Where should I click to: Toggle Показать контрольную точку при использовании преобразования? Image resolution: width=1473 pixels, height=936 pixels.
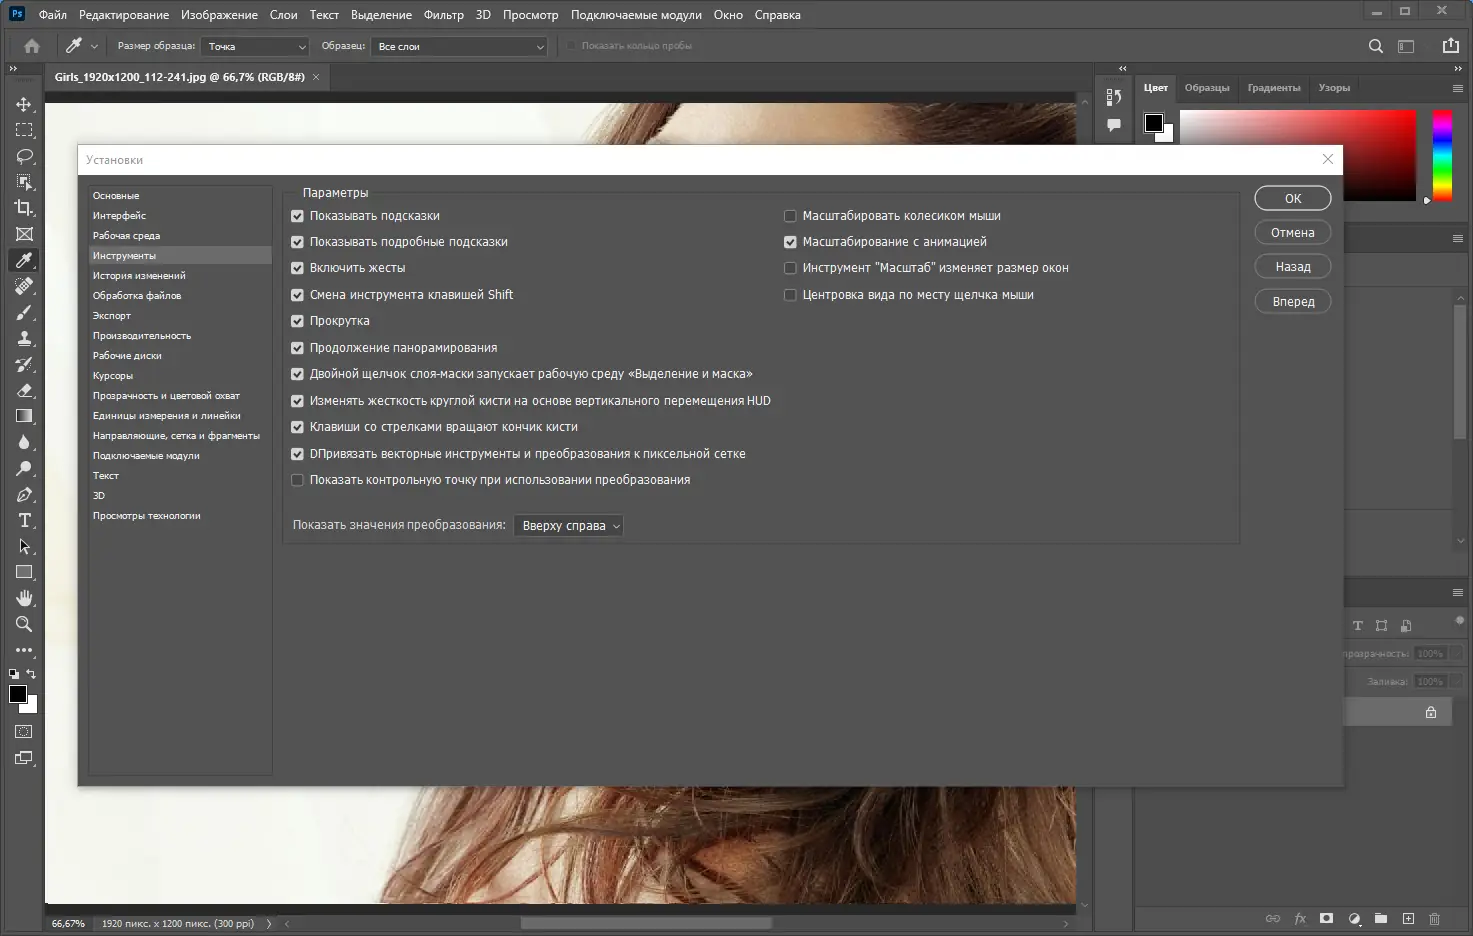(x=297, y=480)
